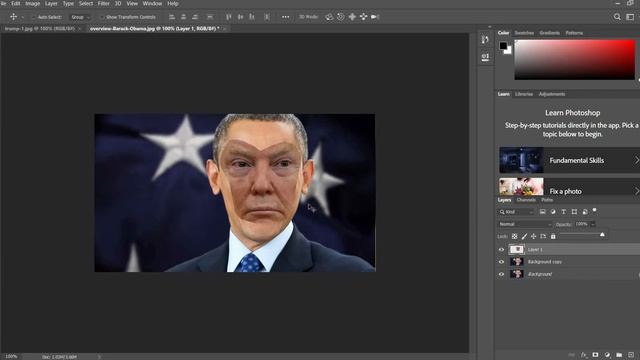
Task: Click the new adjustment layer icon
Action: [607, 355]
